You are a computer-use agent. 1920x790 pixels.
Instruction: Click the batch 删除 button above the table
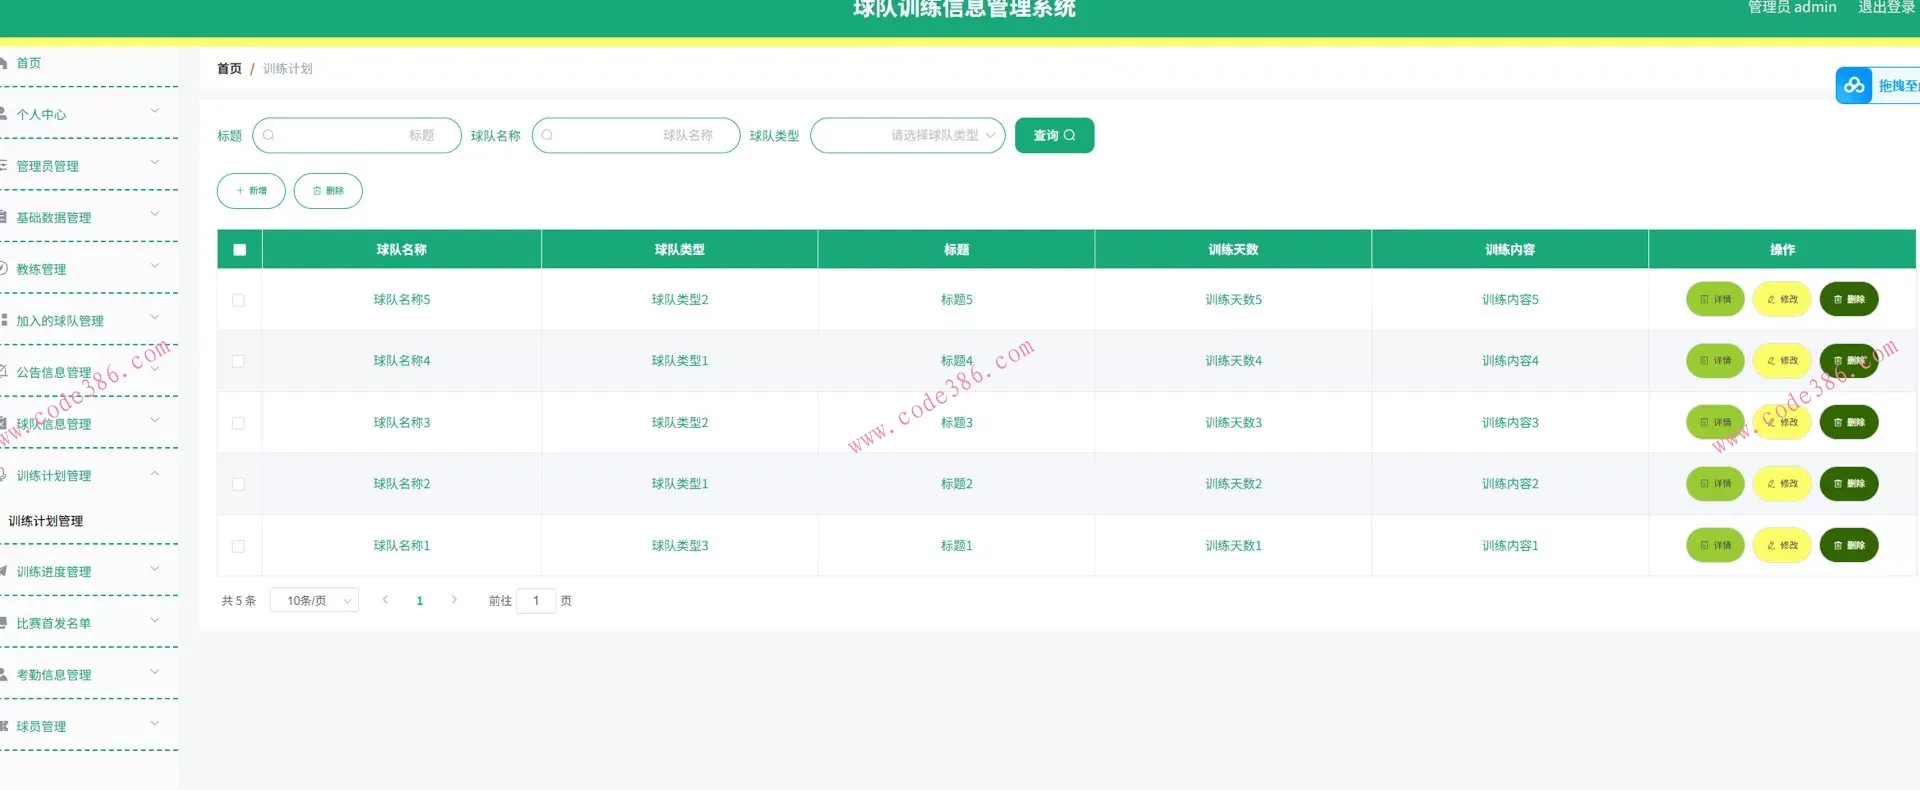coord(328,190)
